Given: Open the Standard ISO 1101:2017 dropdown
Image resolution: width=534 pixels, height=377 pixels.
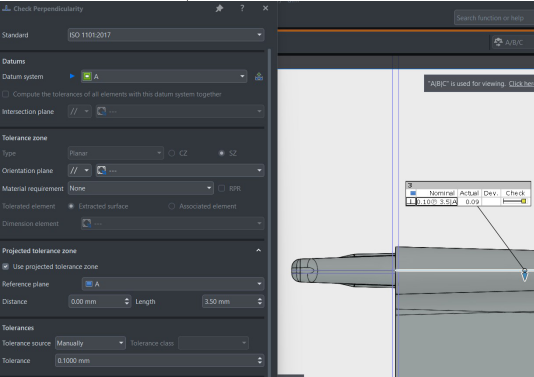Looking at the screenshot, I should (x=166, y=35).
